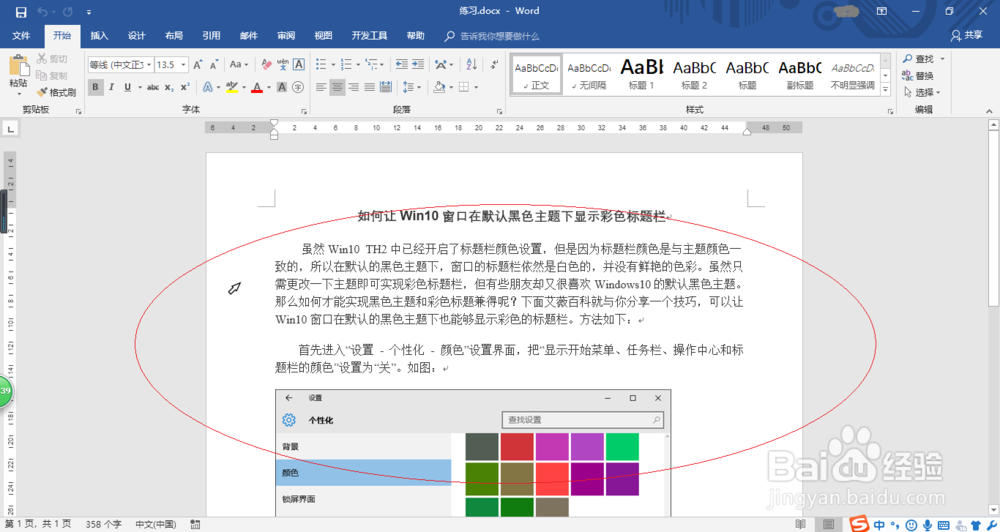Click the Text Effects glowing A icon
This screenshot has height=532, width=1000.
point(208,87)
